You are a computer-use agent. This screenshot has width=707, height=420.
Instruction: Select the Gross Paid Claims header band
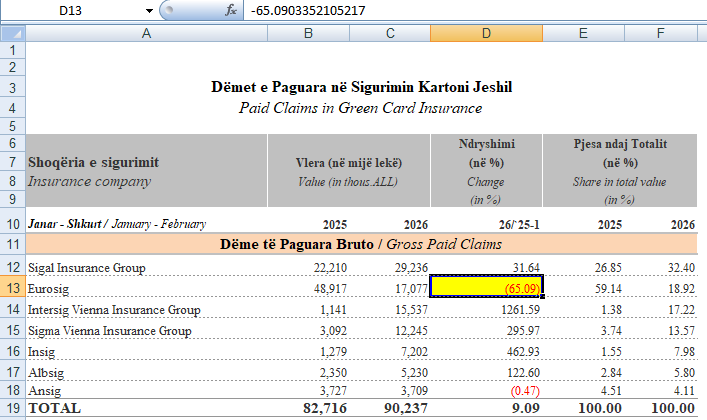click(x=360, y=244)
